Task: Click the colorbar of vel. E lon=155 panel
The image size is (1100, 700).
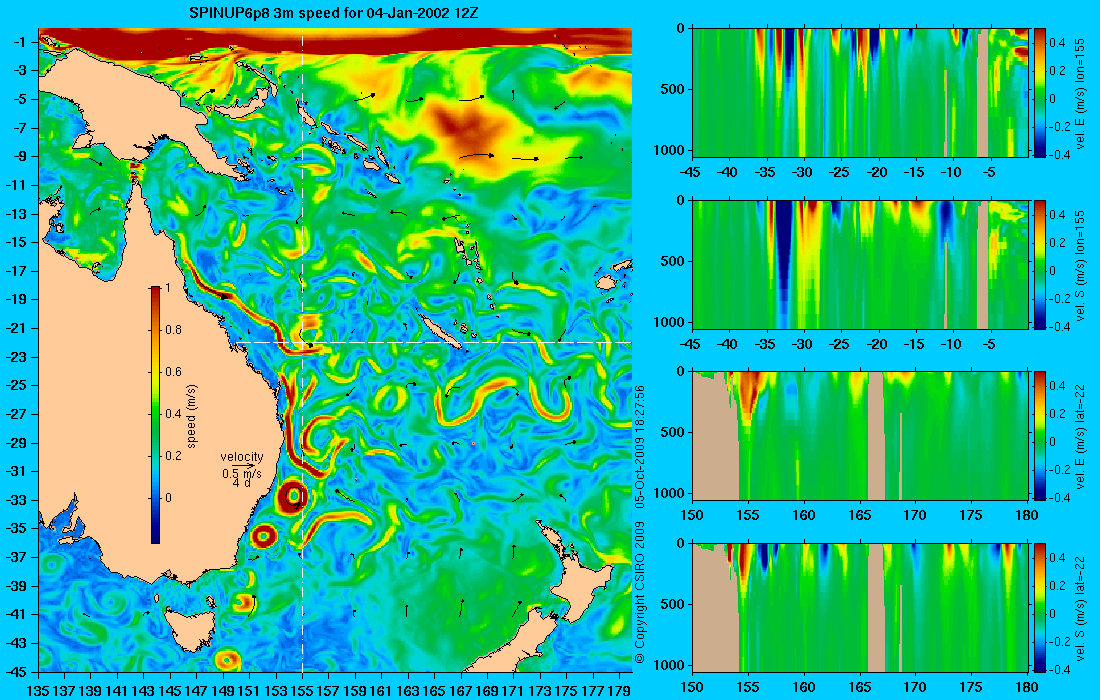Action: (1040, 93)
